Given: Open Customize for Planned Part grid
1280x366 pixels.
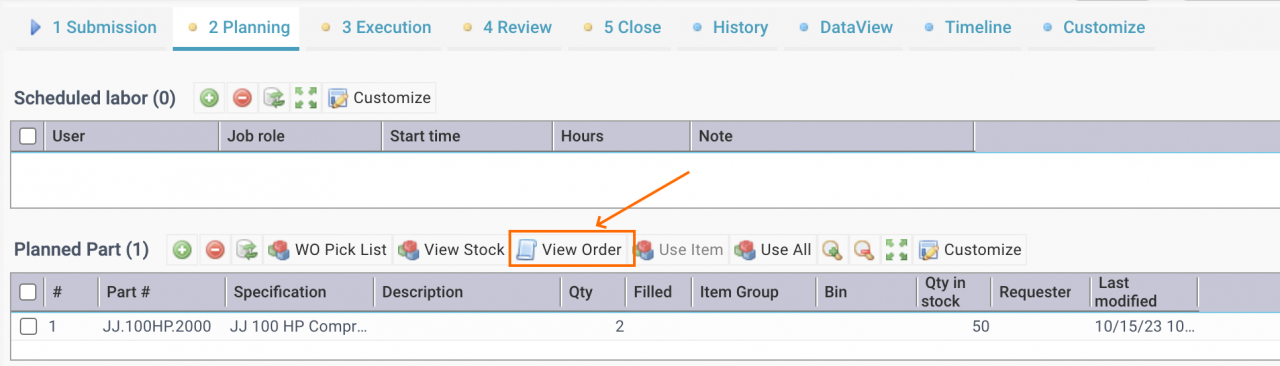Looking at the screenshot, I should pyautogui.click(x=971, y=250).
